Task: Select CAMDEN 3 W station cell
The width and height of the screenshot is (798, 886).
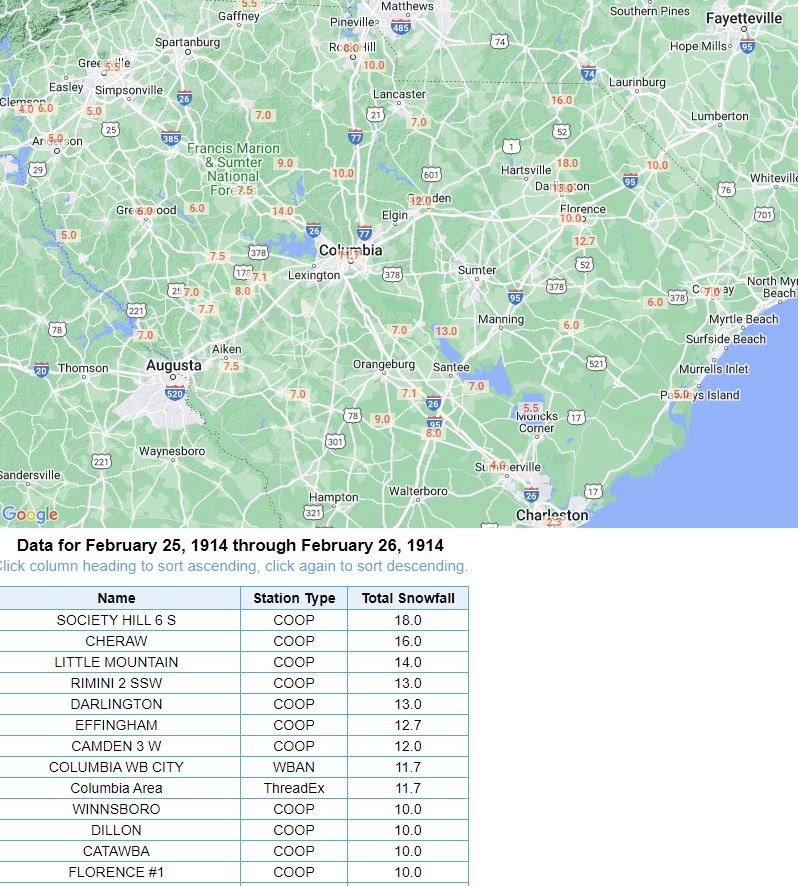Action: coord(116,746)
